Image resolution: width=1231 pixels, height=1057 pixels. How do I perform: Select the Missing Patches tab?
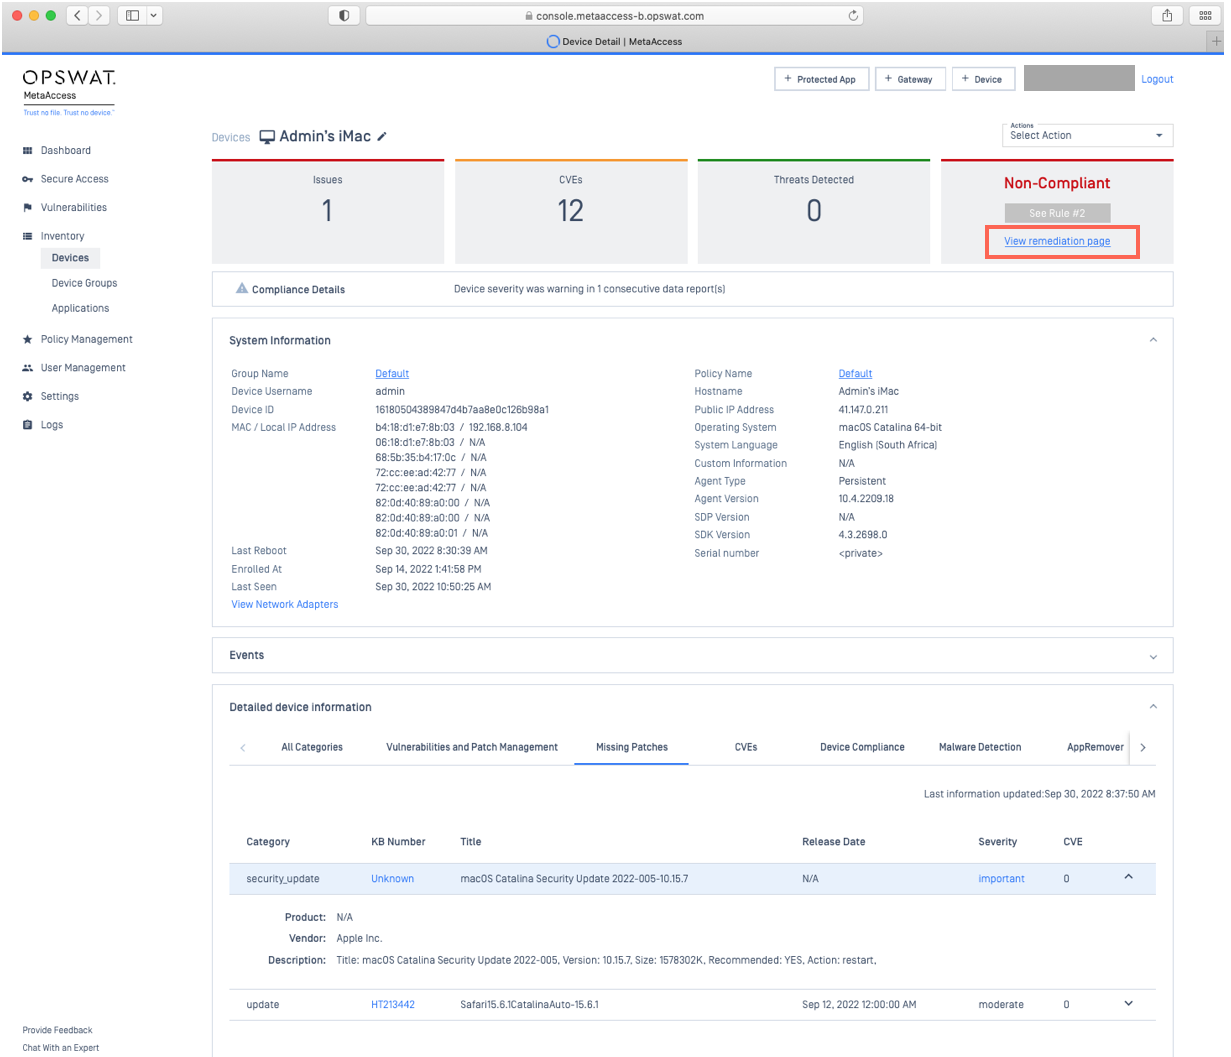pyautogui.click(x=632, y=747)
